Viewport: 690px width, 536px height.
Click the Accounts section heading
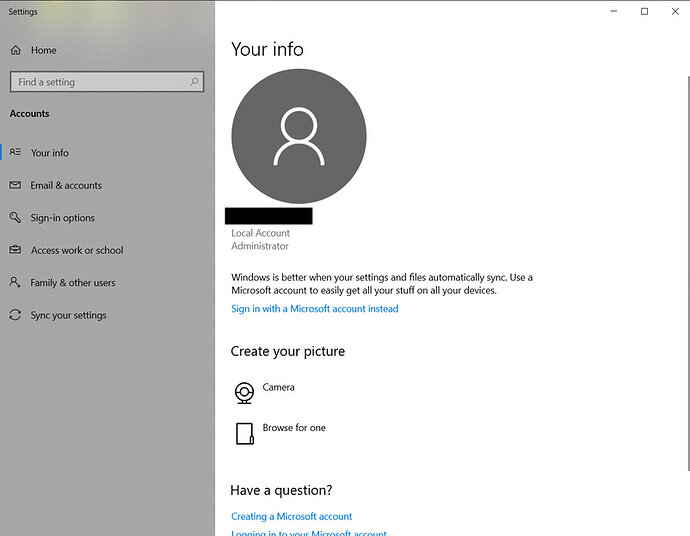pyautogui.click(x=29, y=114)
